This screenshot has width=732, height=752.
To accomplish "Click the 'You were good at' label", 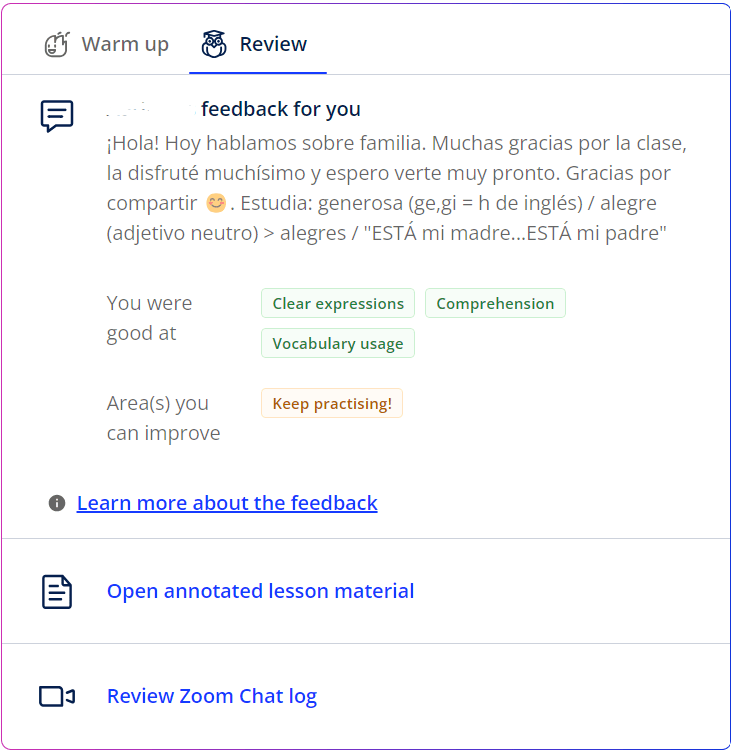I will (149, 318).
